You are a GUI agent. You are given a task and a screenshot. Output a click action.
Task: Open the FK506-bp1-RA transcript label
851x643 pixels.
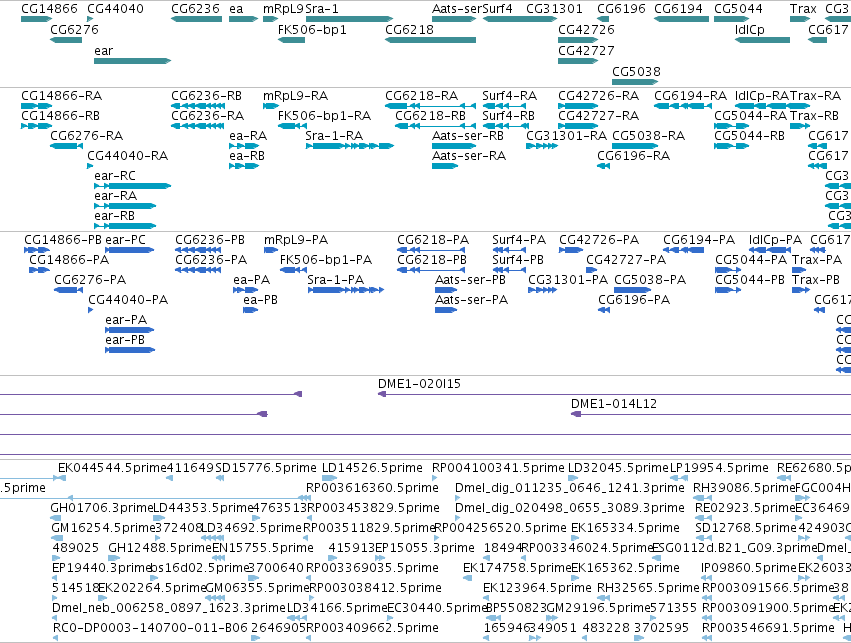point(324,116)
